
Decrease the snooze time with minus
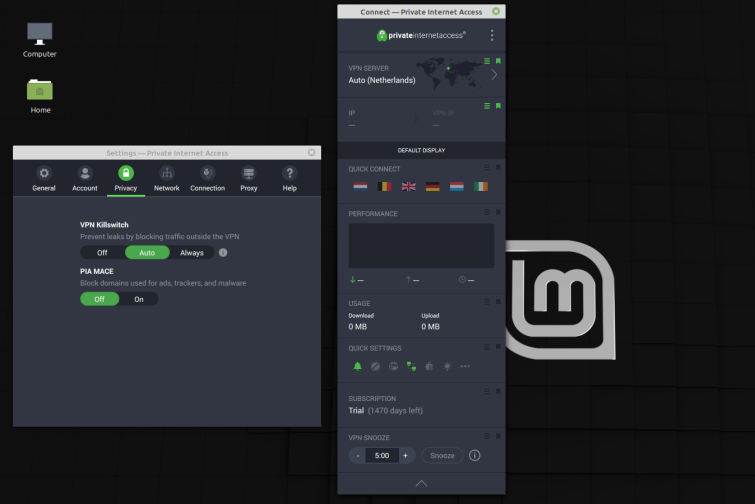pos(357,455)
